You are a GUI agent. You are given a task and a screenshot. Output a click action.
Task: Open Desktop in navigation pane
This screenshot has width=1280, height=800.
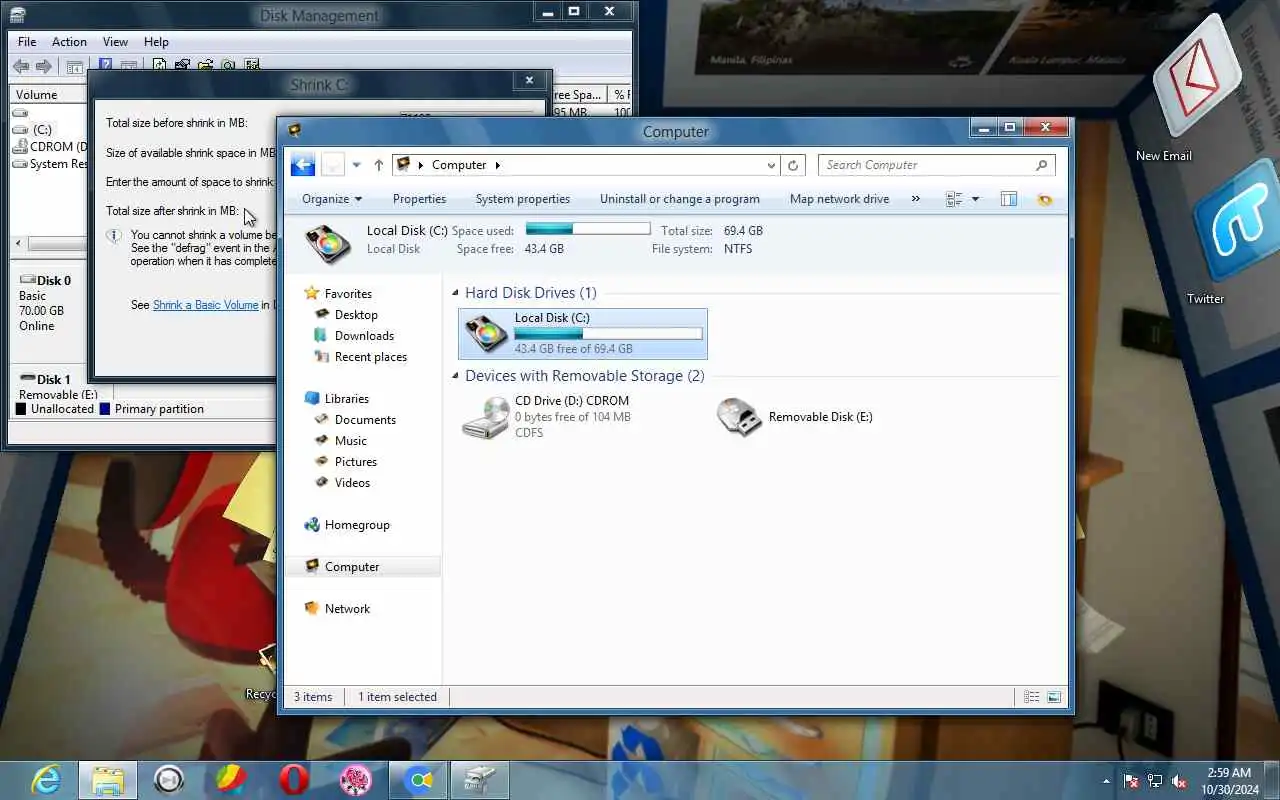click(x=356, y=314)
